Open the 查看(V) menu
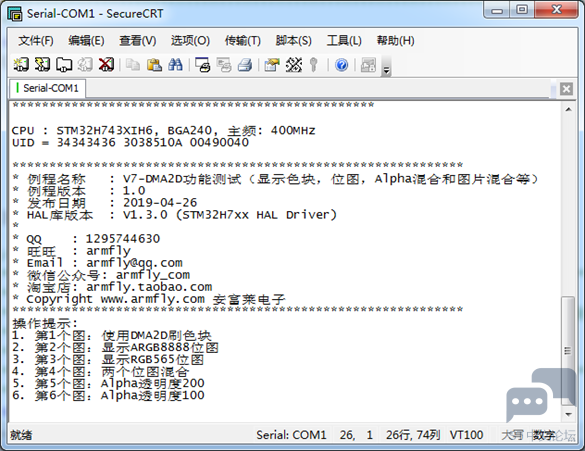Screen dimensions: 585x451 [x=138, y=40]
